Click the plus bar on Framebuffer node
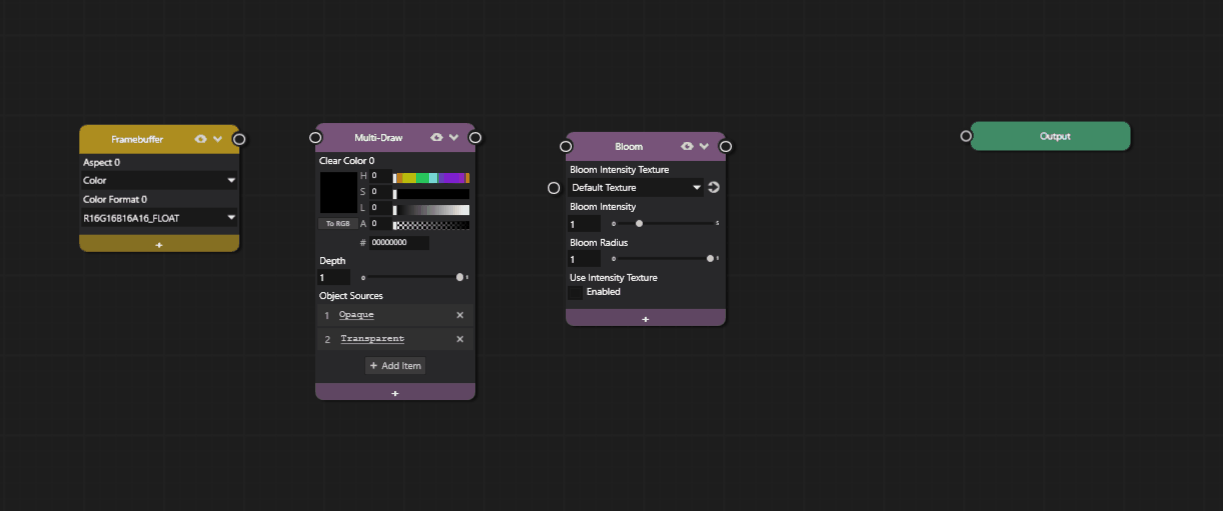1223x511 pixels. (x=159, y=244)
